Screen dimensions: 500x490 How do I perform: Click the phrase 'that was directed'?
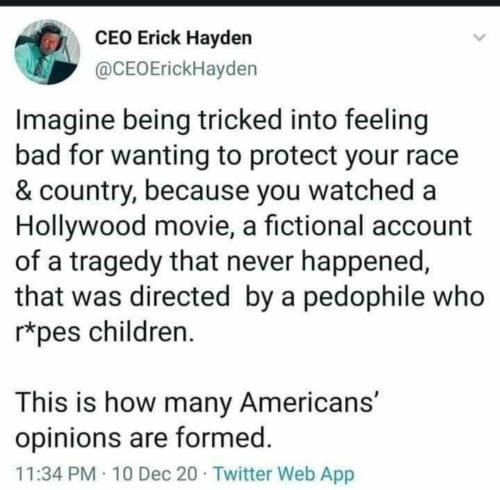[x=123, y=296]
